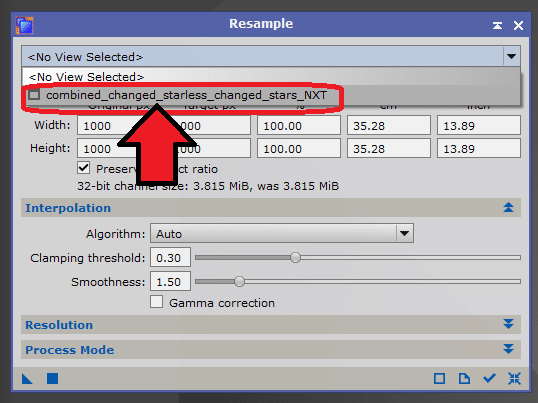Click the Interpolation section title
The width and height of the screenshot is (538, 403).
pyautogui.click(x=68, y=208)
